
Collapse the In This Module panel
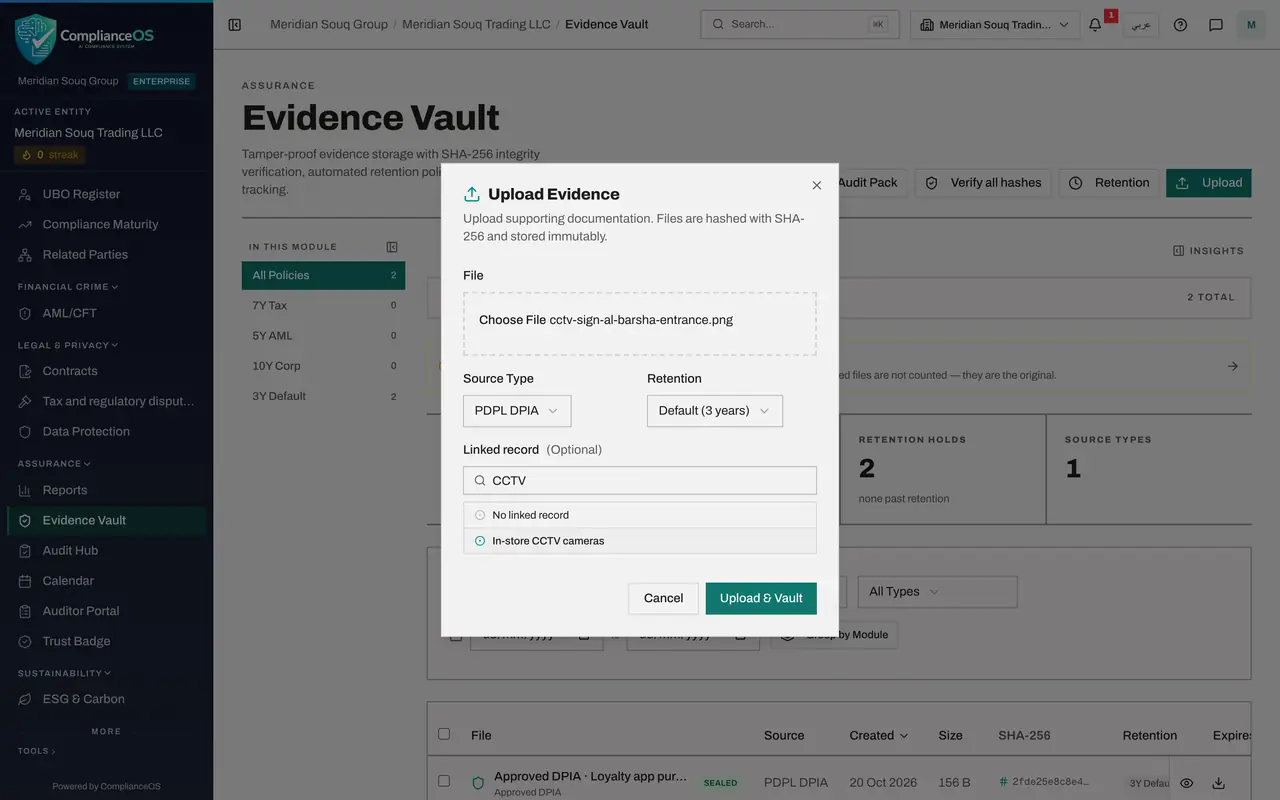(x=392, y=247)
